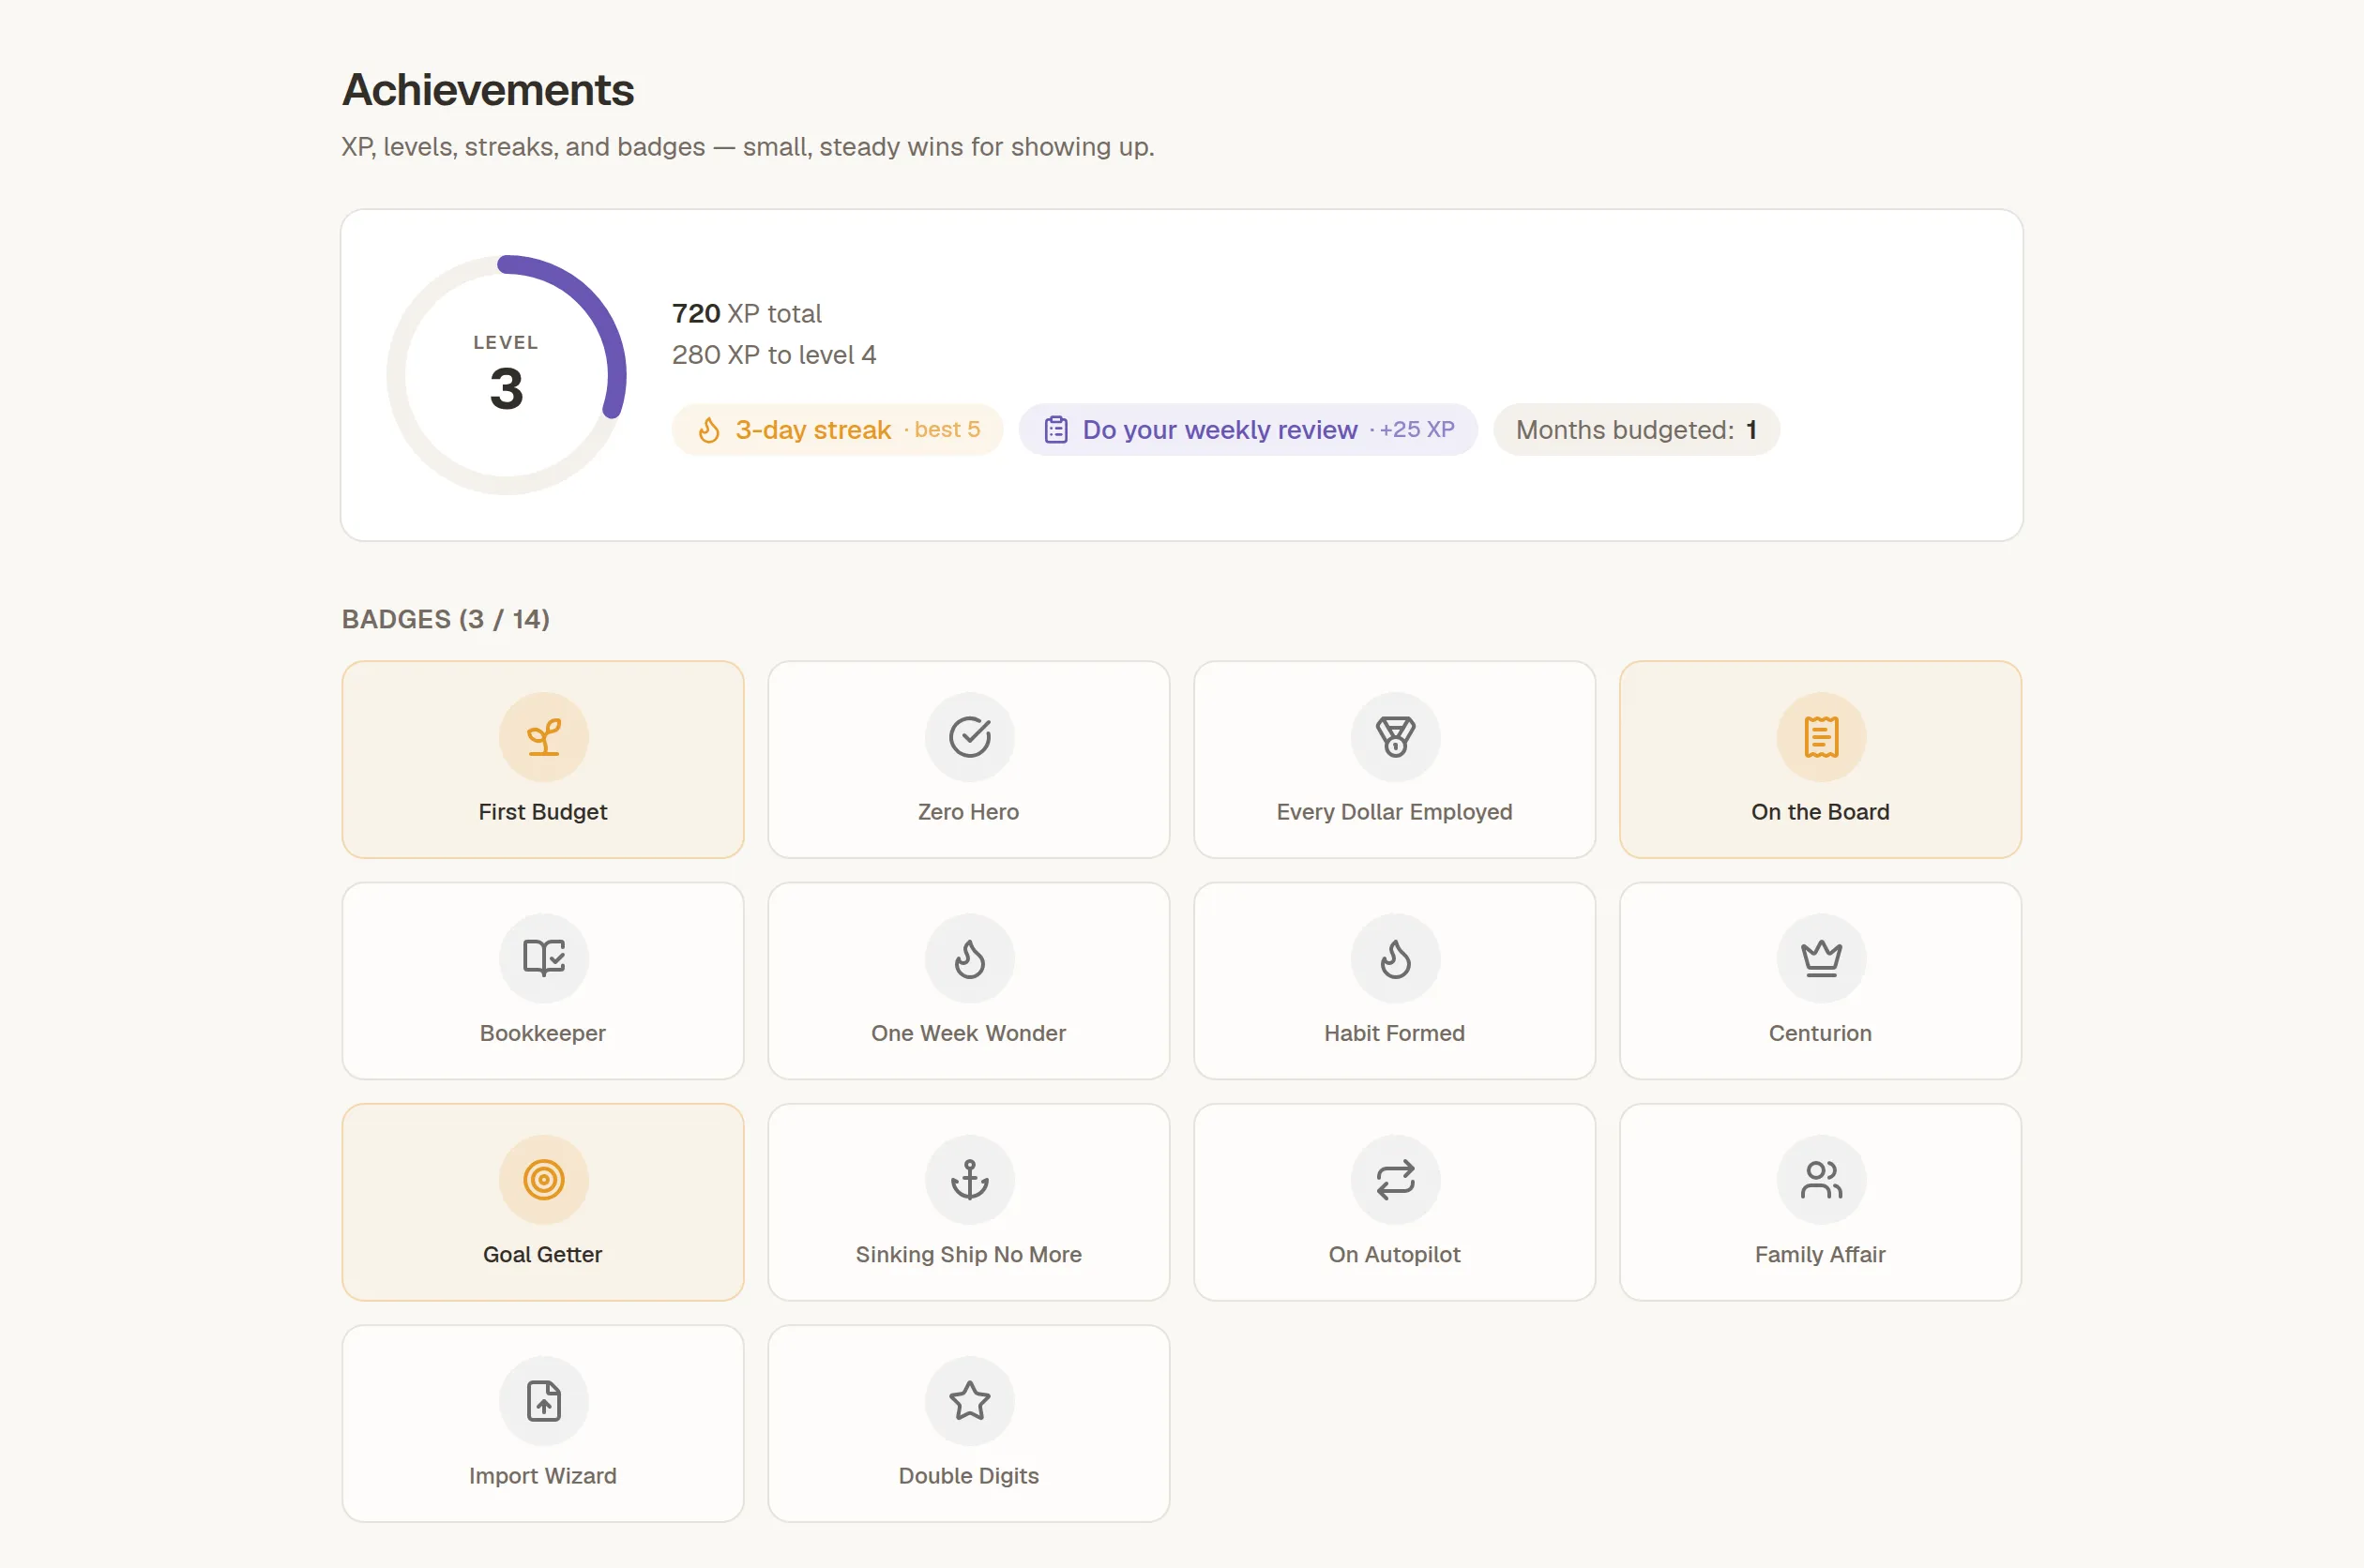
Task: Click the On the Board badge label
Action: [x=1821, y=812]
